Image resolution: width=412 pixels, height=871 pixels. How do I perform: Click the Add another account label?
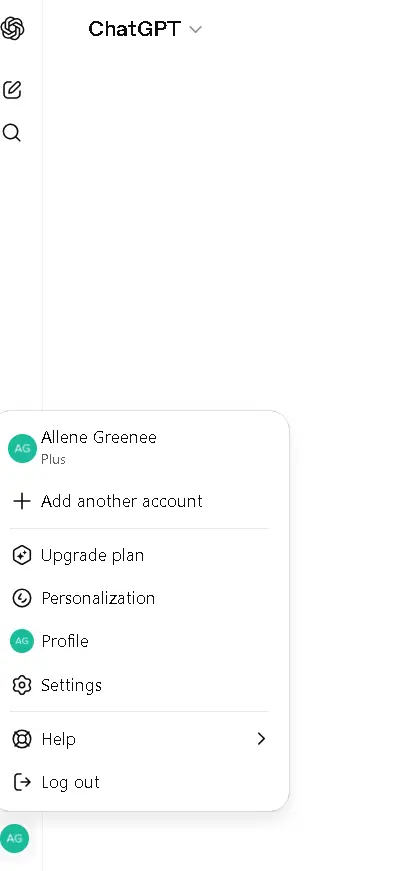point(122,501)
